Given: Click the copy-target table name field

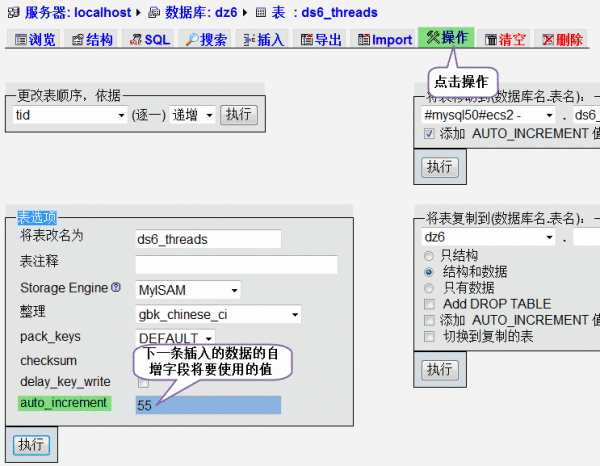Looking at the screenshot, I should point(587,237).
